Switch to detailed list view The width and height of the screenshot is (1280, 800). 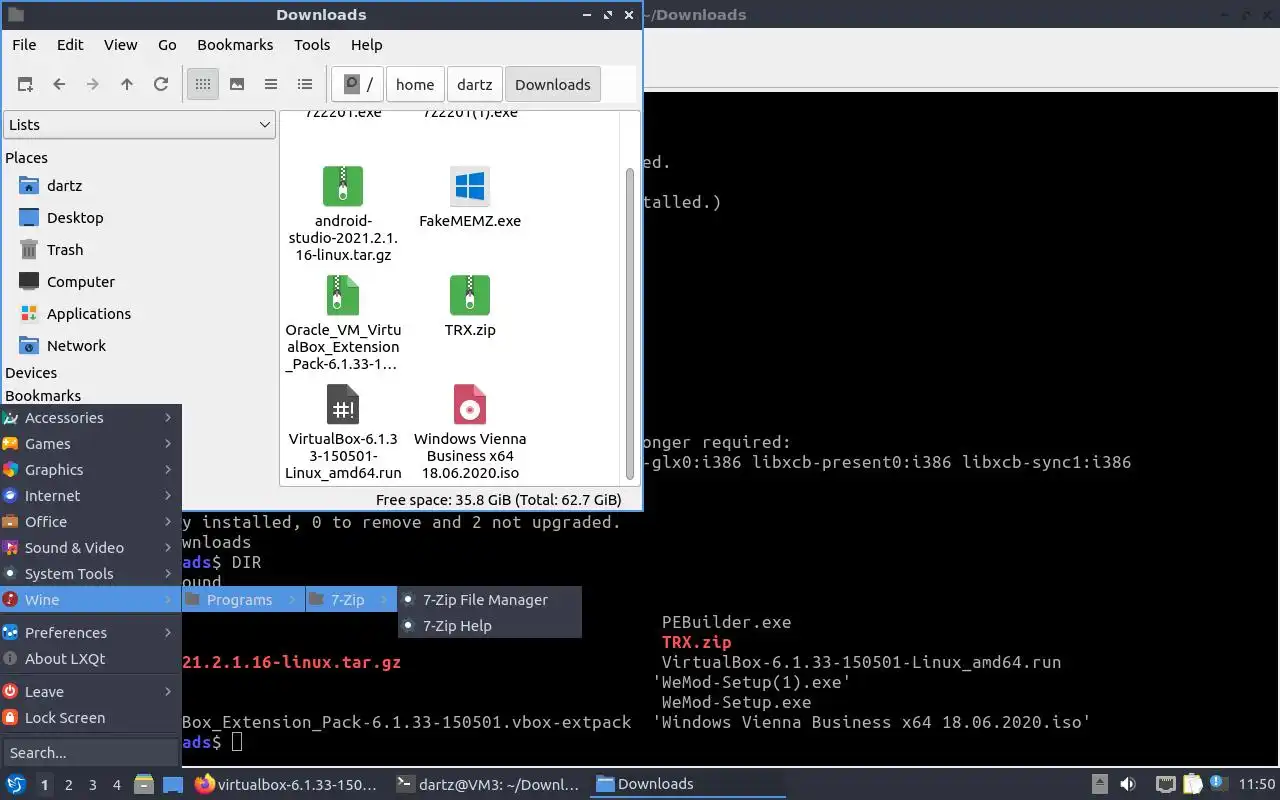click(x=305, y=85)
